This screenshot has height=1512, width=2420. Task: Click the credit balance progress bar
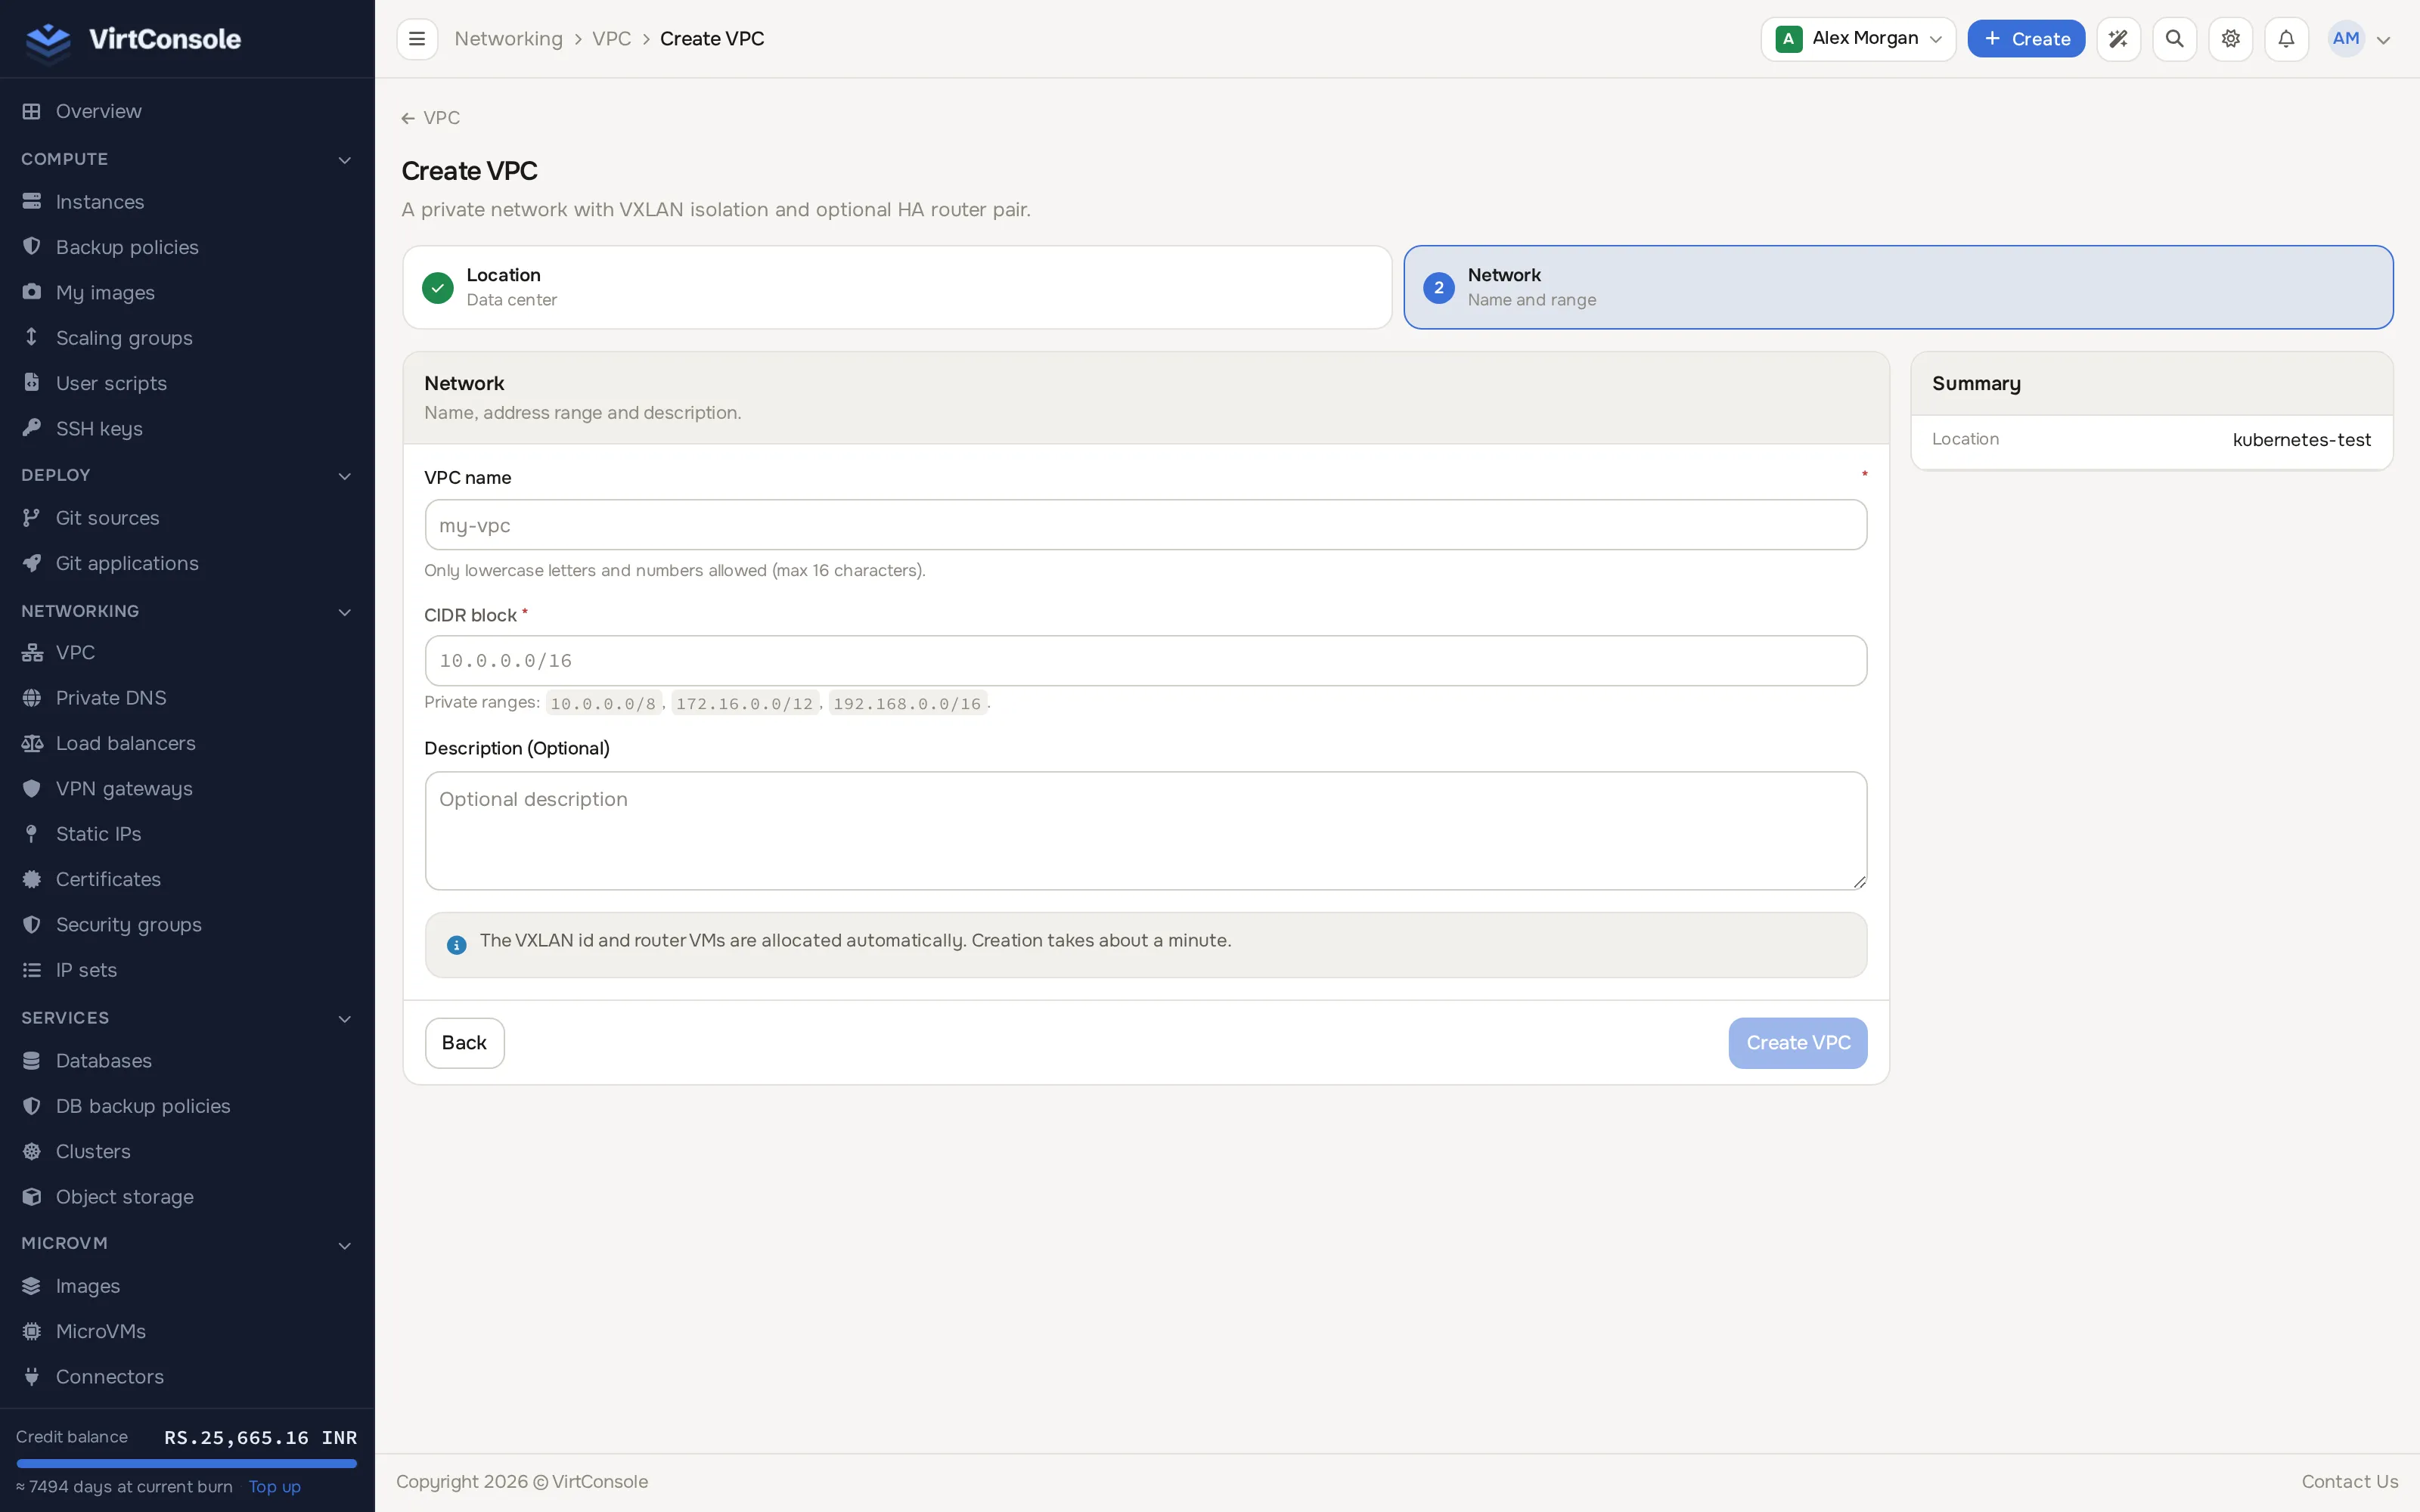[187, 1463]
